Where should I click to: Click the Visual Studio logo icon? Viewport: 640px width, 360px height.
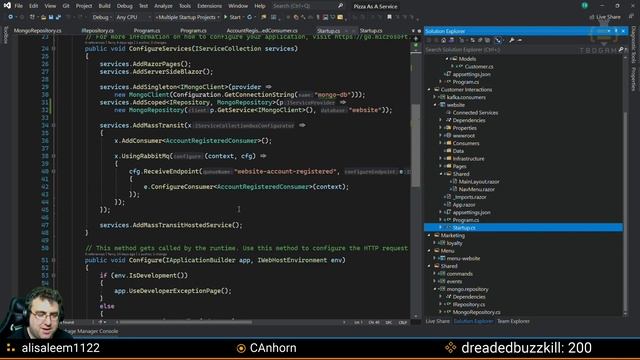(x=7, y=6)
